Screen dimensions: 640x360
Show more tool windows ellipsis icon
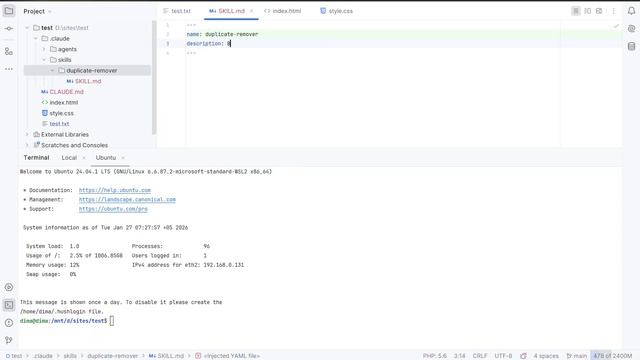pos(9,69)
